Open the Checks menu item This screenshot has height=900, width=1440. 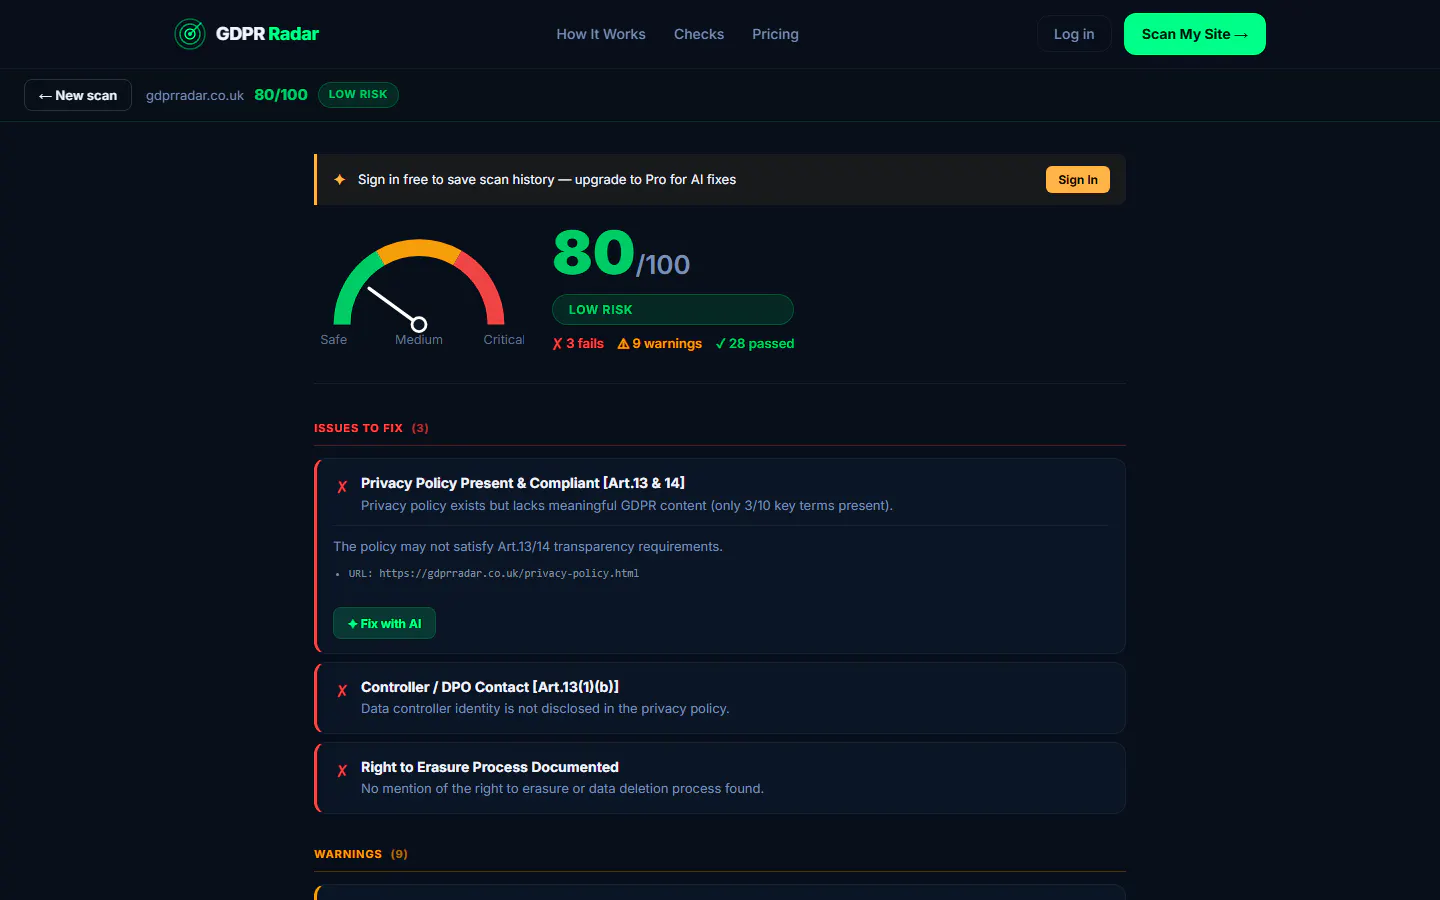click(x=699, y=34)
